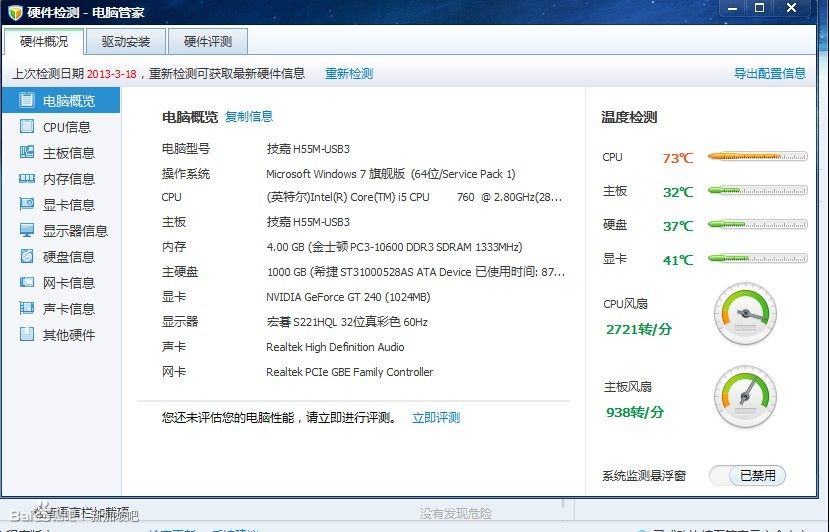The width and height of the screenshot is (830, 532).
Task: Click the 电脑管家 shield logo in title bar
Action: click(15, 12)
